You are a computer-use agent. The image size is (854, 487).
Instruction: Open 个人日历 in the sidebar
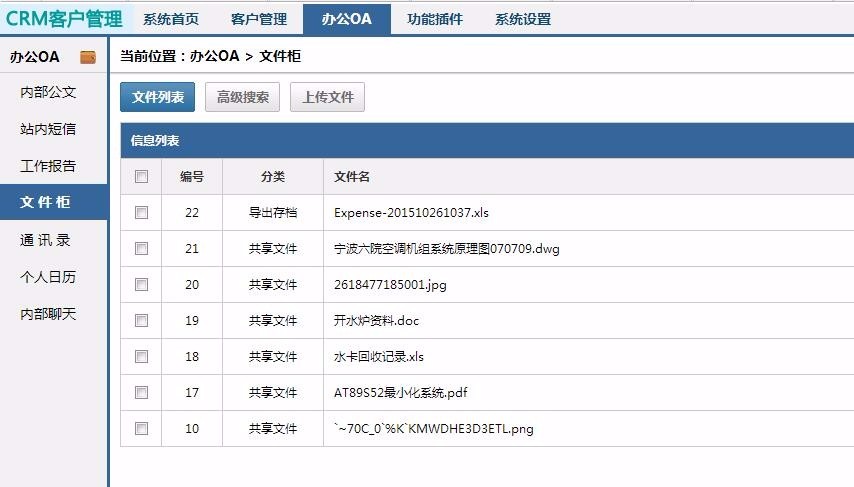48,277
